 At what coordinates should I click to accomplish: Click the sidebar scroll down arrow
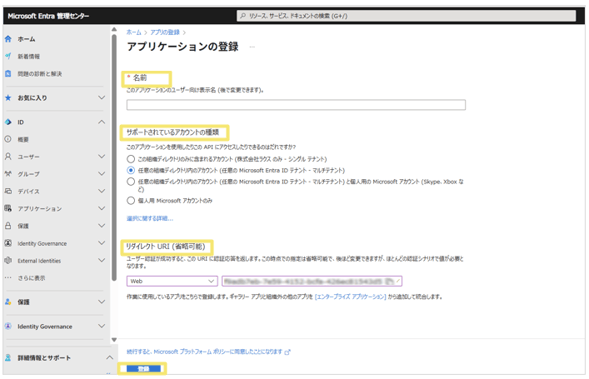pos(114,340)
